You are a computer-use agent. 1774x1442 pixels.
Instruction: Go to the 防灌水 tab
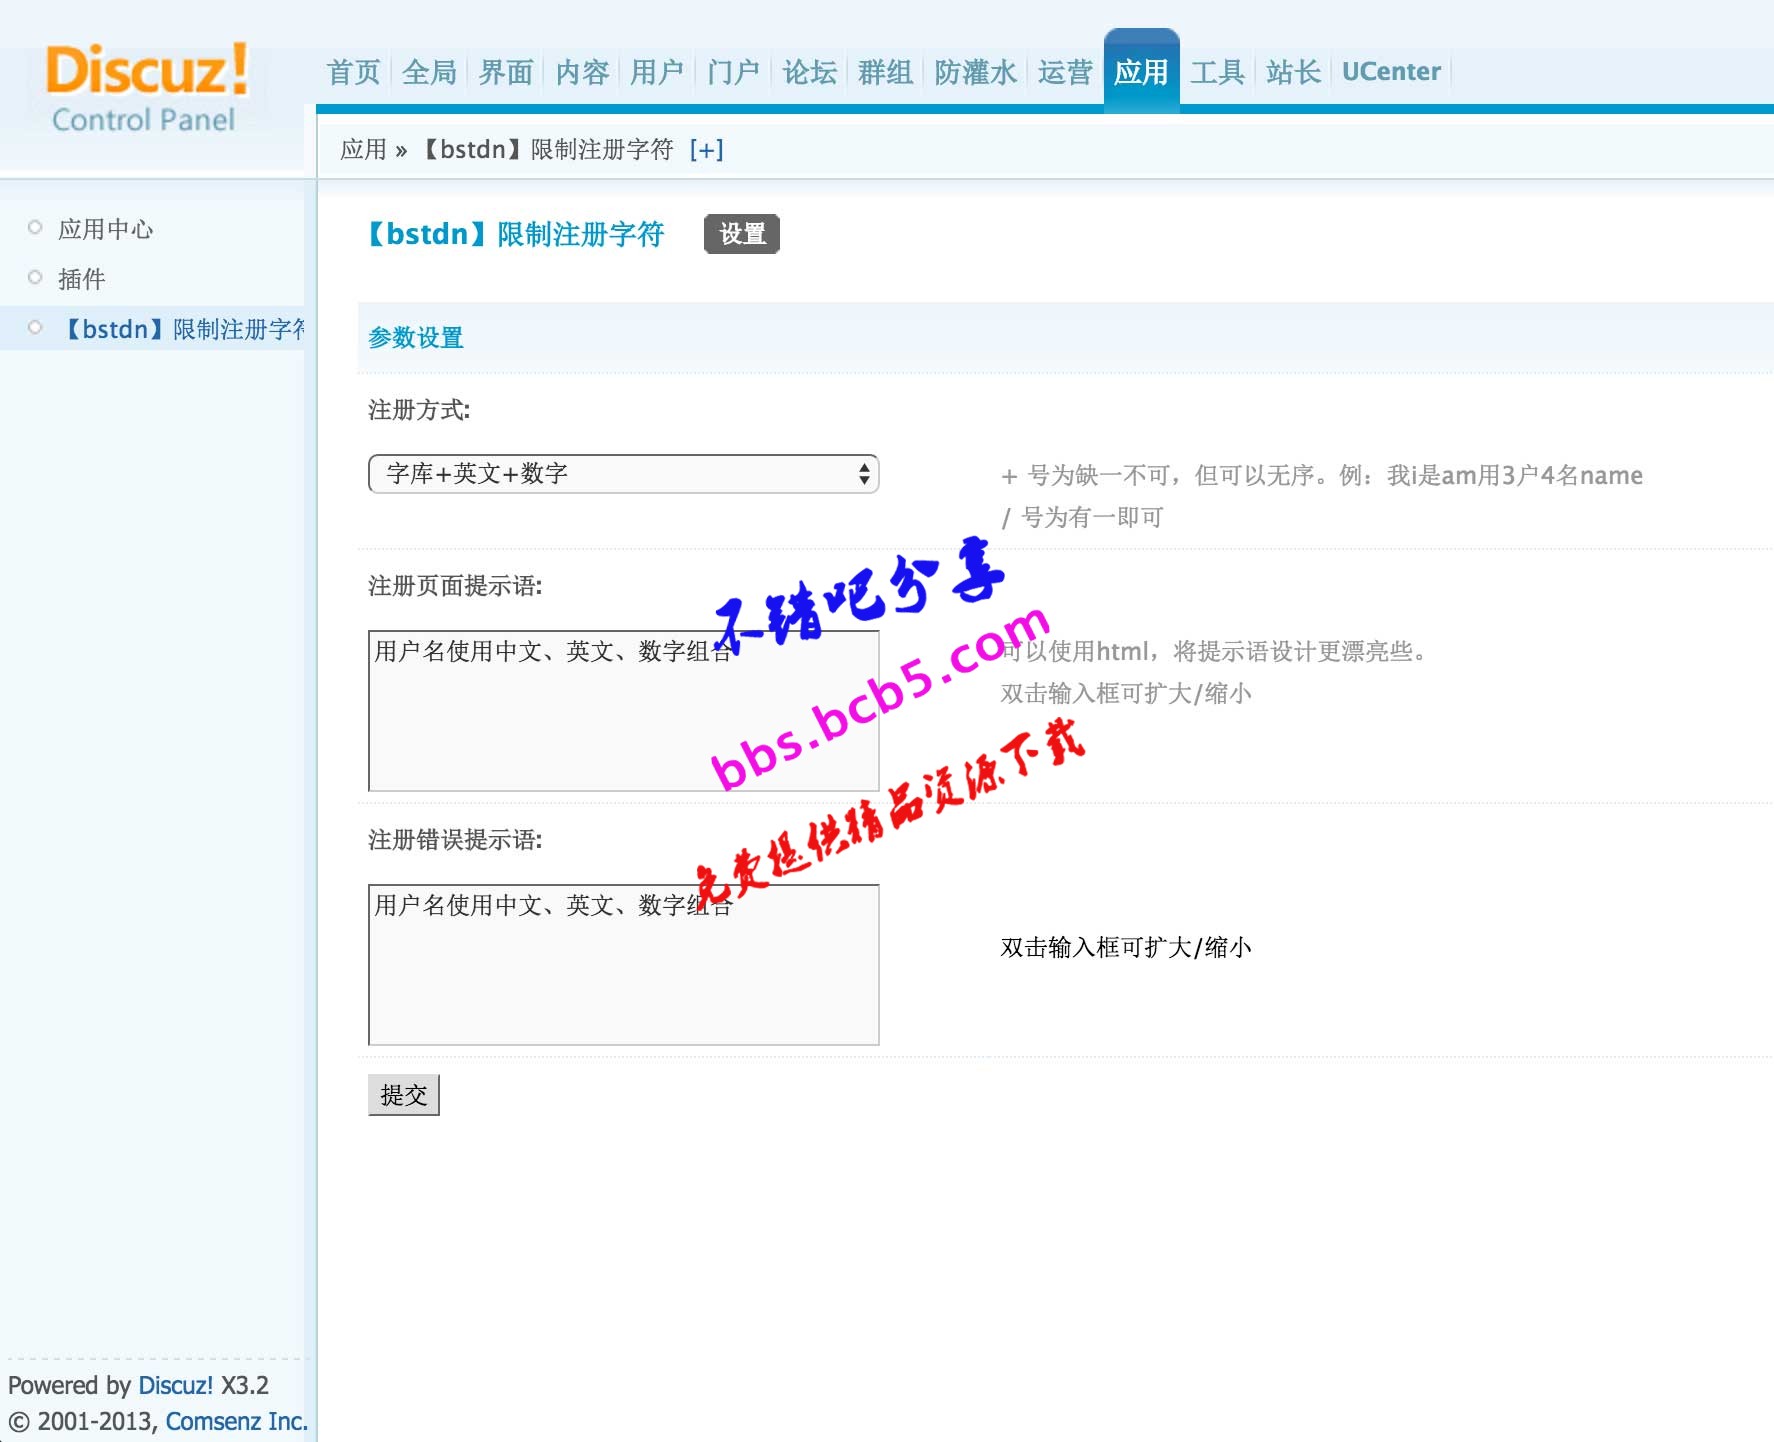[975, 72]
